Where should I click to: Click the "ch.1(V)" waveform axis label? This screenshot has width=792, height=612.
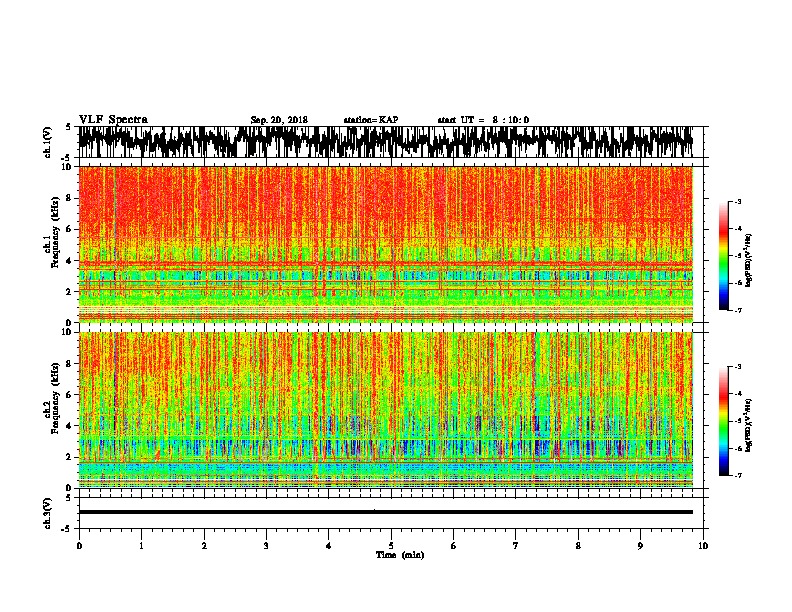[48, 142]
